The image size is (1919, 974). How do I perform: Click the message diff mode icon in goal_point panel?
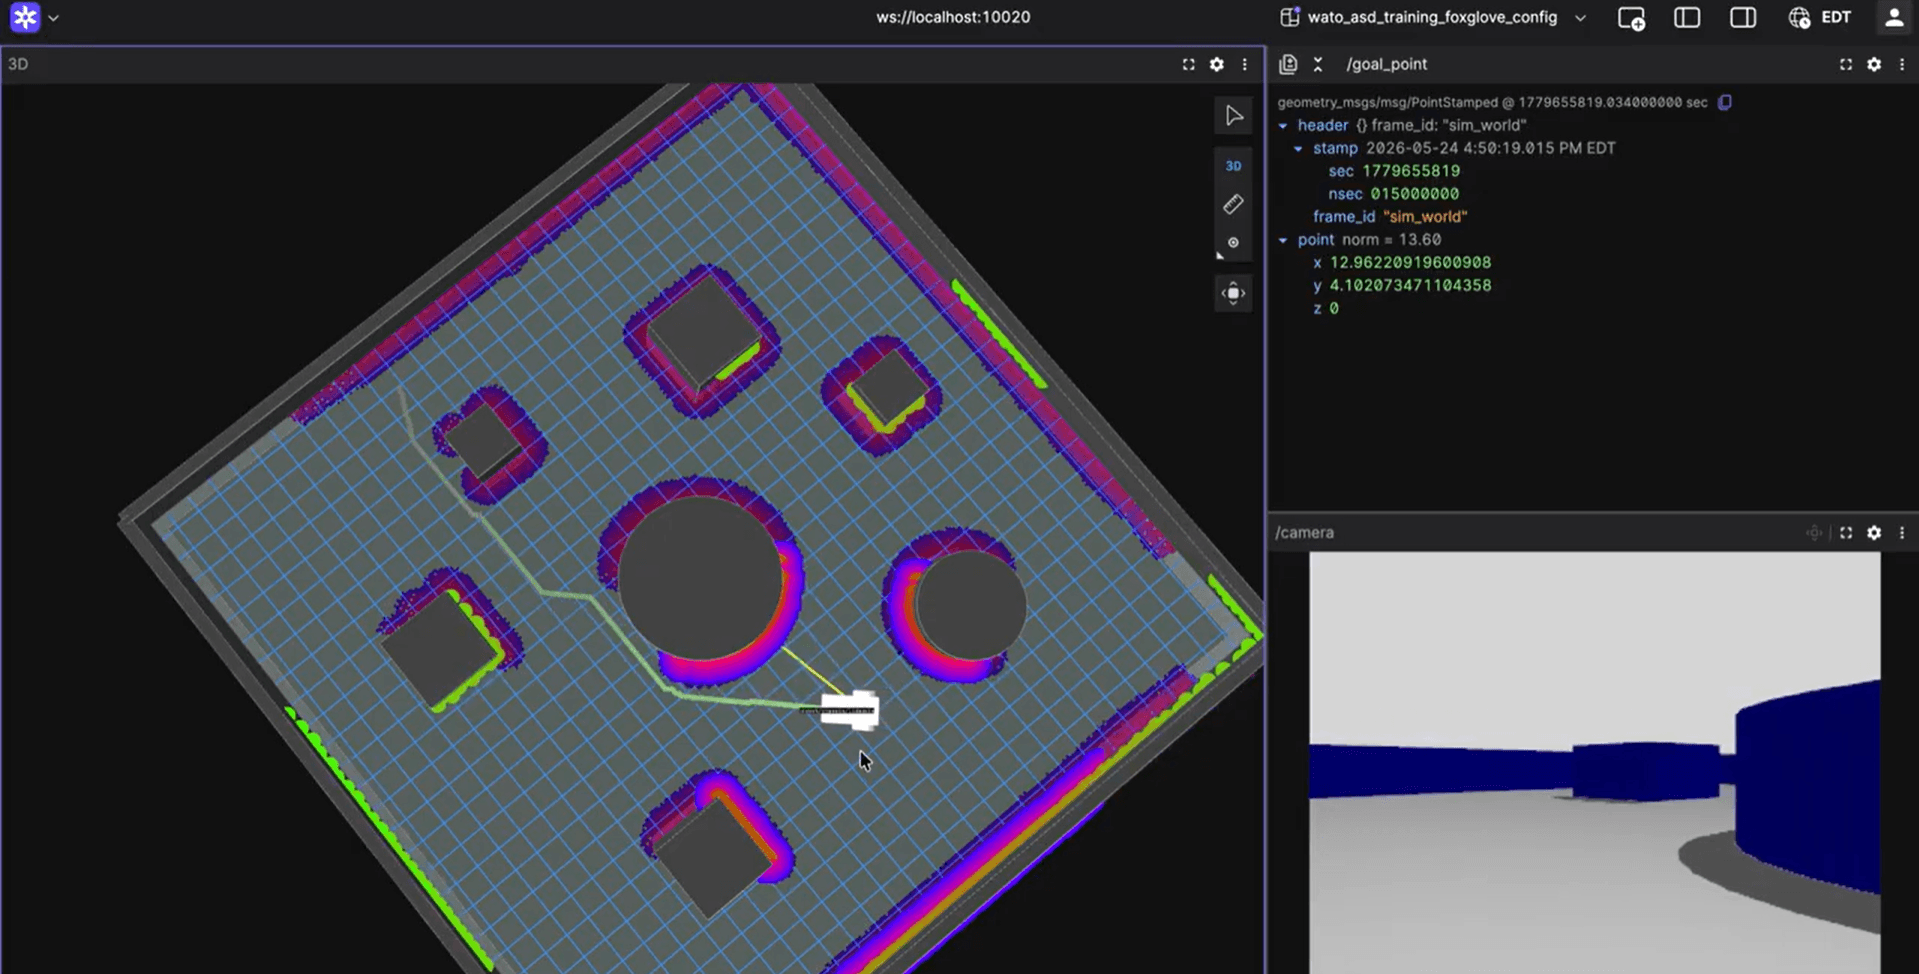click(x=1288, y=64)
